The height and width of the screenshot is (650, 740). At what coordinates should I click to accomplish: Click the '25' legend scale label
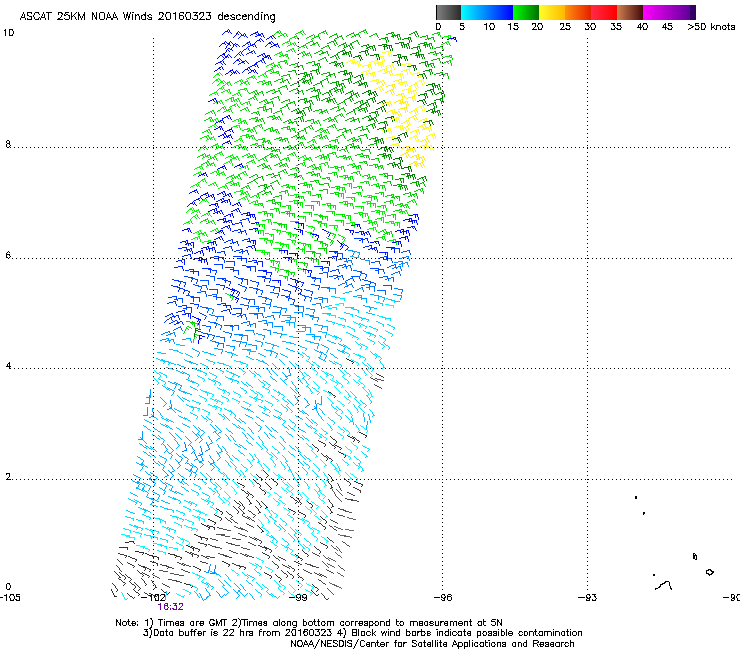[565, 27]
